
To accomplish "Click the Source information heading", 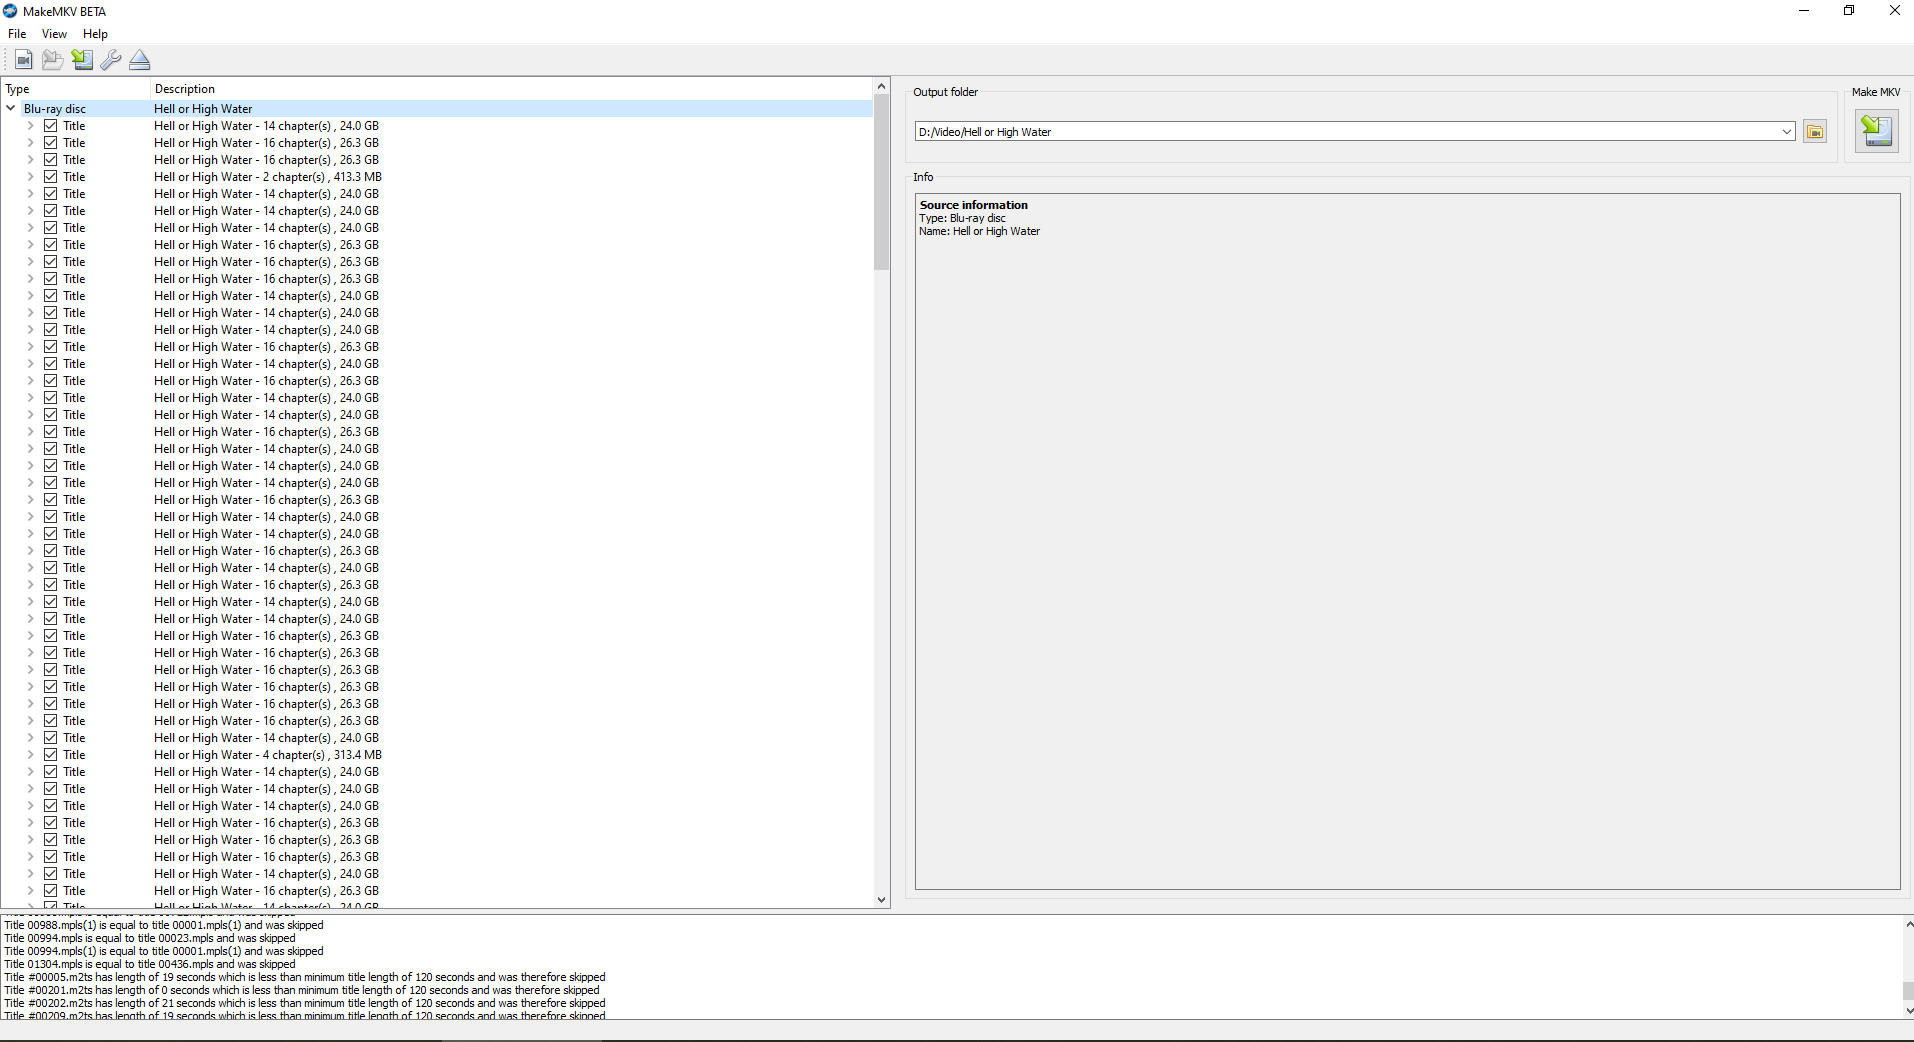I will point(973,205).
